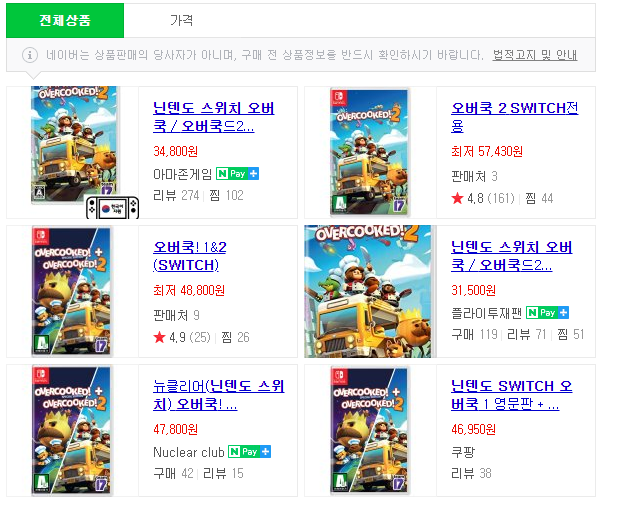Click the 찜 44 wishlist count

[539, 199]
